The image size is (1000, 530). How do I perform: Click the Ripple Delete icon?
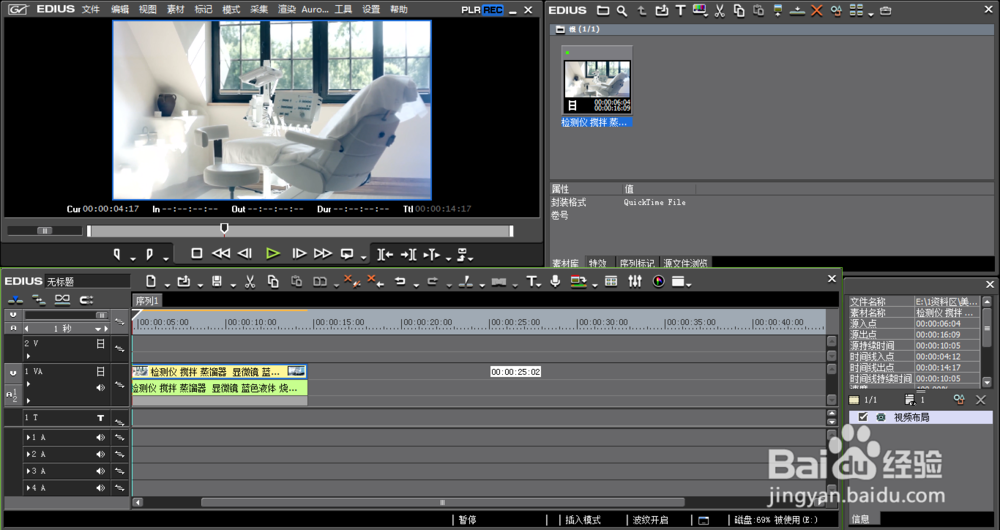(x=375, y=281)
